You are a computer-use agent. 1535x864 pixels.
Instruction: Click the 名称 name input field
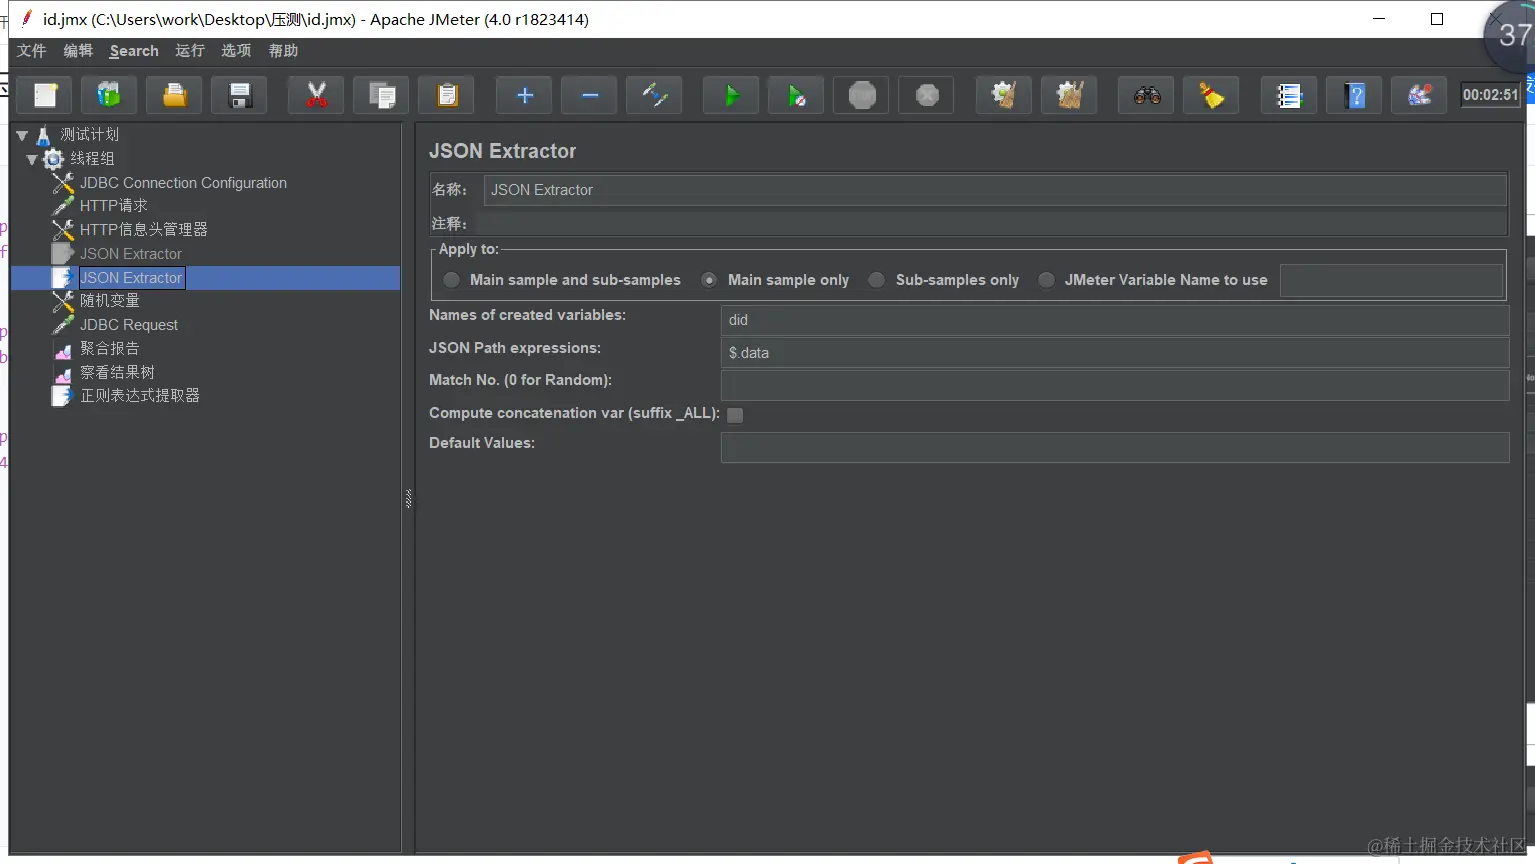(x=995, y=190)
